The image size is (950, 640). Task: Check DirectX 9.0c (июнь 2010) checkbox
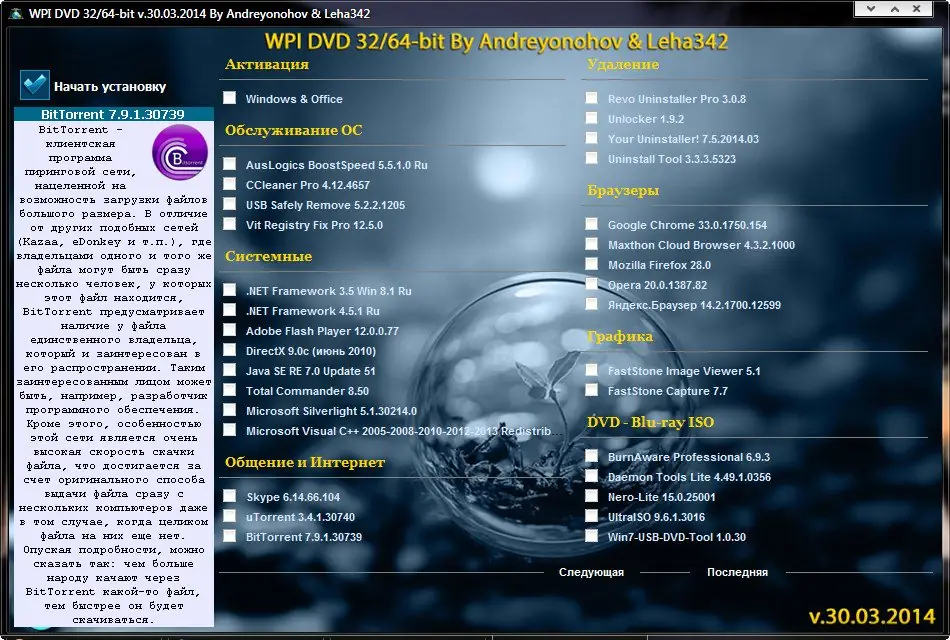[230, 350]
